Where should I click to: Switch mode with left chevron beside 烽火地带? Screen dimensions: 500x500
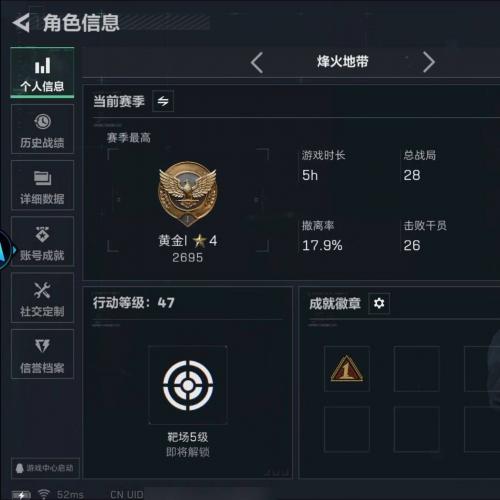click(x=257, y=62)
